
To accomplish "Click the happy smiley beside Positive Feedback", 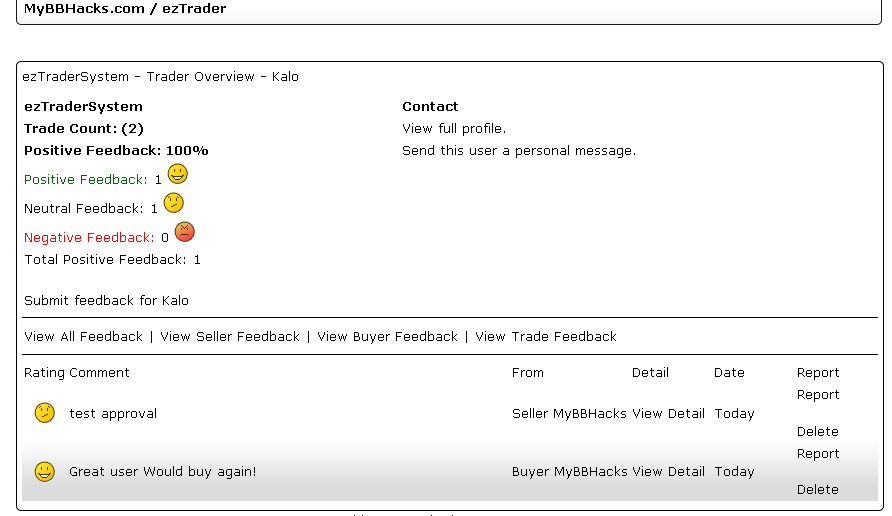I will click(x=177, y=174).
